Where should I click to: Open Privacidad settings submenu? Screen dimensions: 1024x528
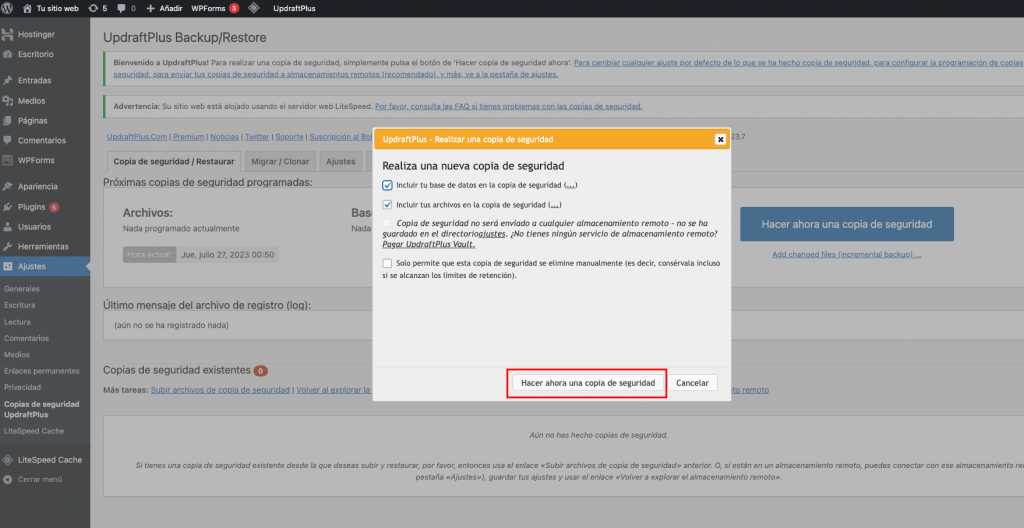(22, 388)
